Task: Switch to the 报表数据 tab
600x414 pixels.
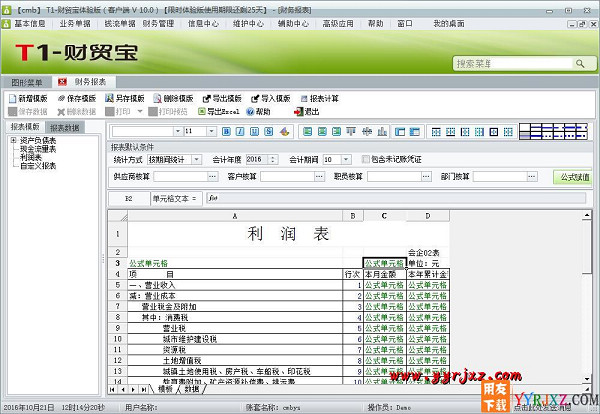Action: [64, 127]
